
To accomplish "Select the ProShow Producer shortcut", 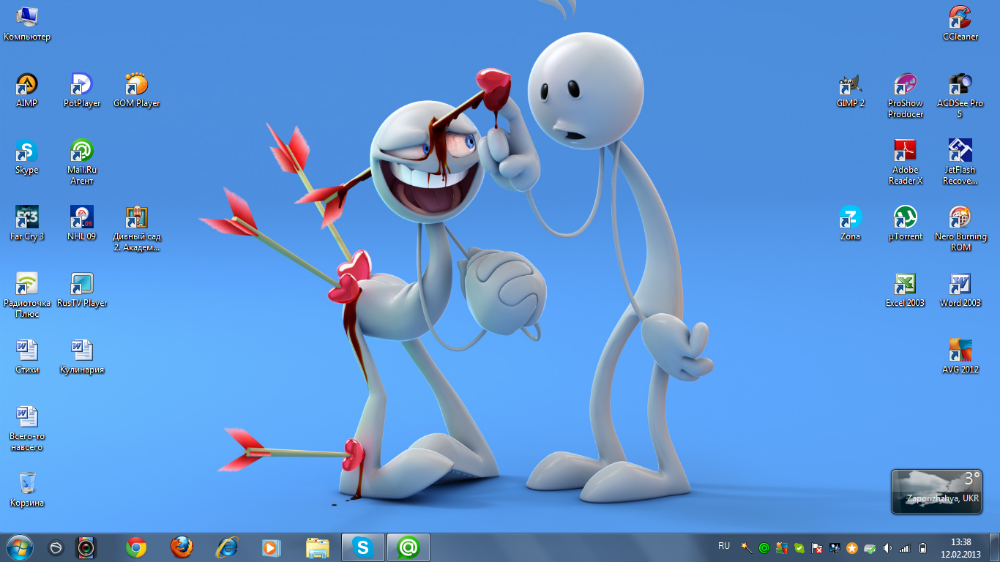I will tap(906, 96).
